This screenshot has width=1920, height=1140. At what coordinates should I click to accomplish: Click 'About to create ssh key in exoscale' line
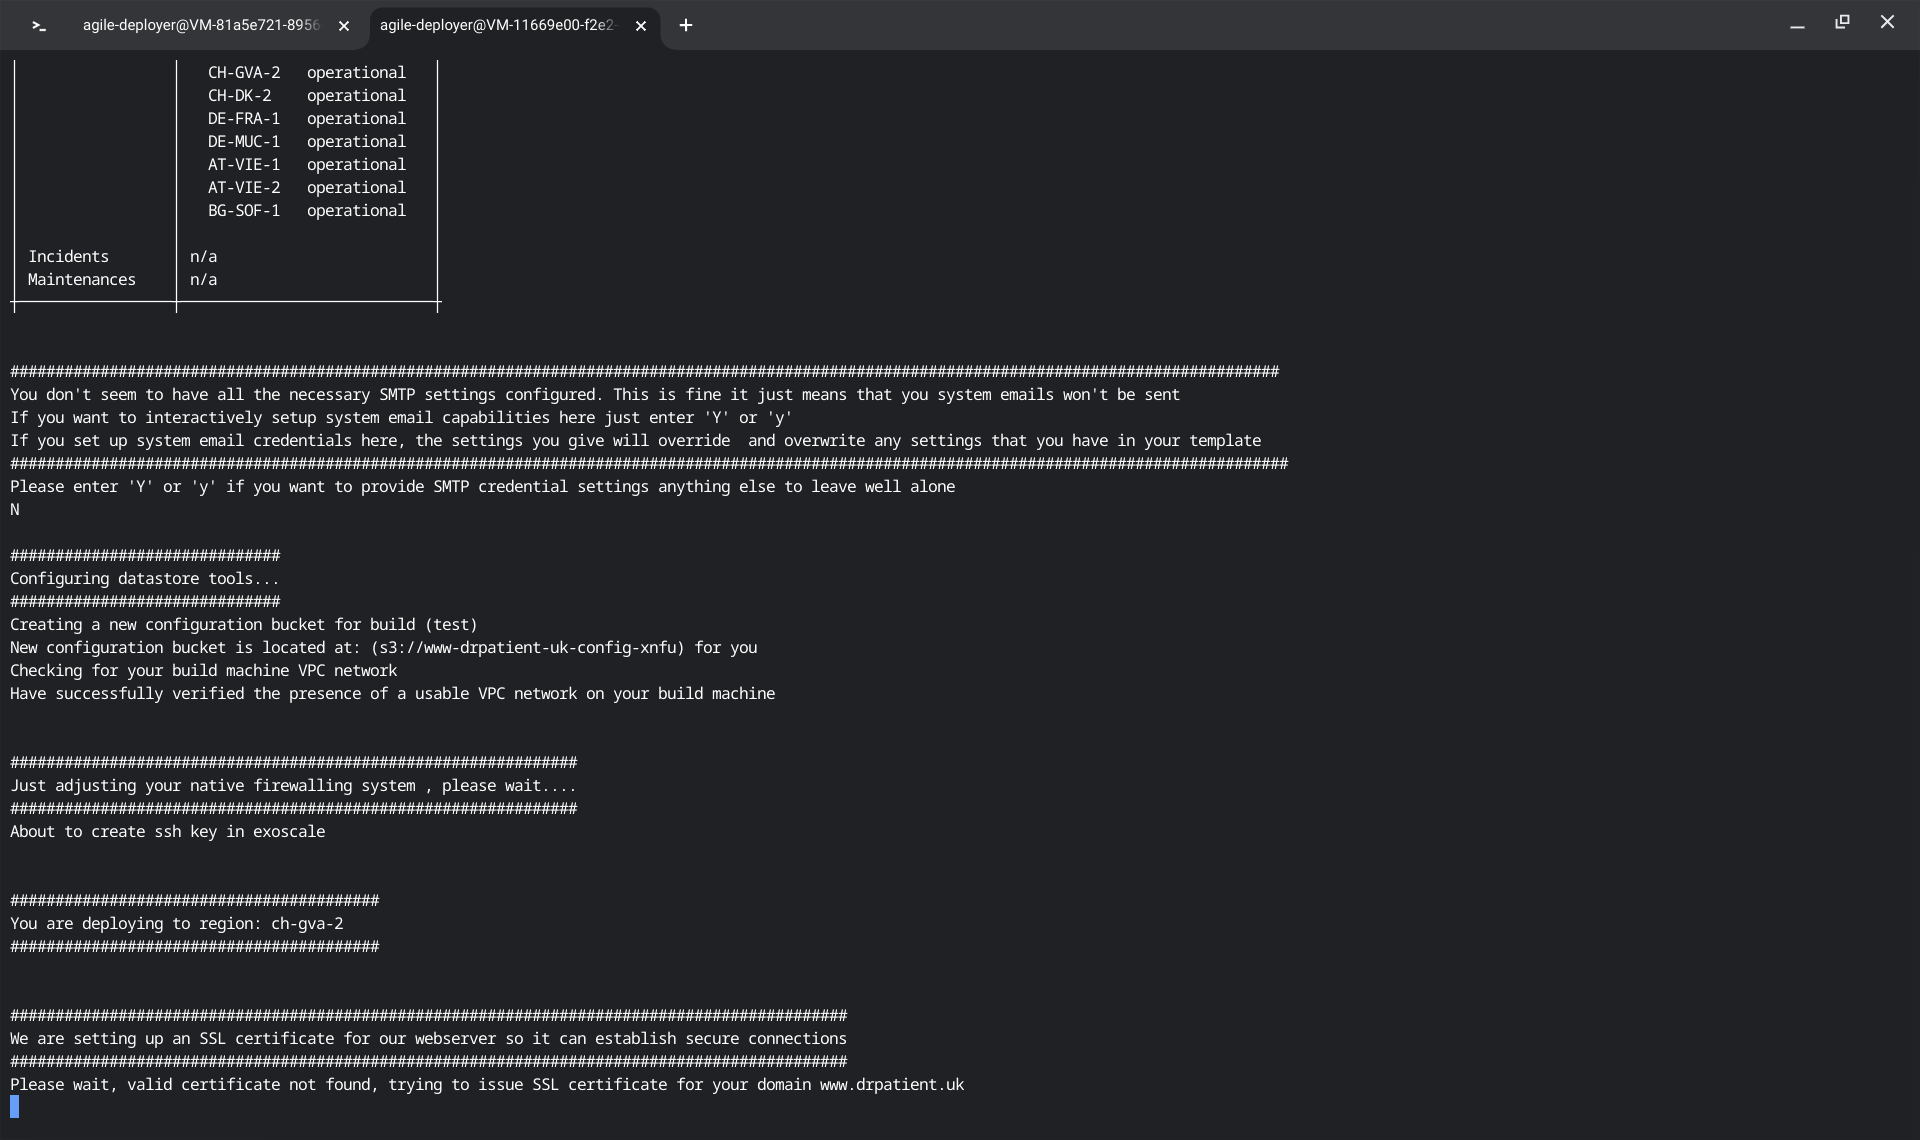click(x=168, y=832)
